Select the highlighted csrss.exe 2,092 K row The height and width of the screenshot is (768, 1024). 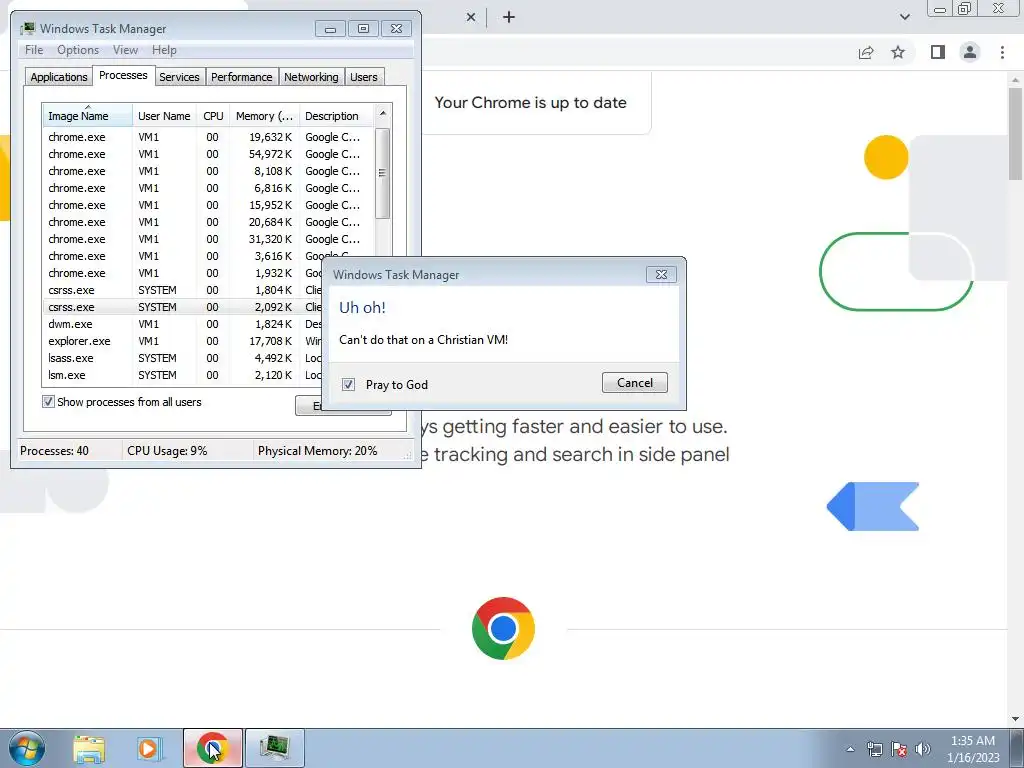[183, 307]
